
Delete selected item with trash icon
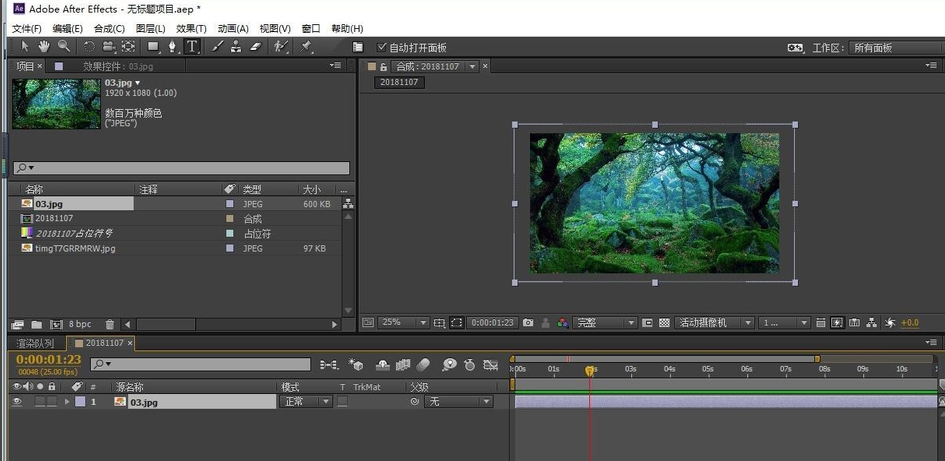(110, 324)
